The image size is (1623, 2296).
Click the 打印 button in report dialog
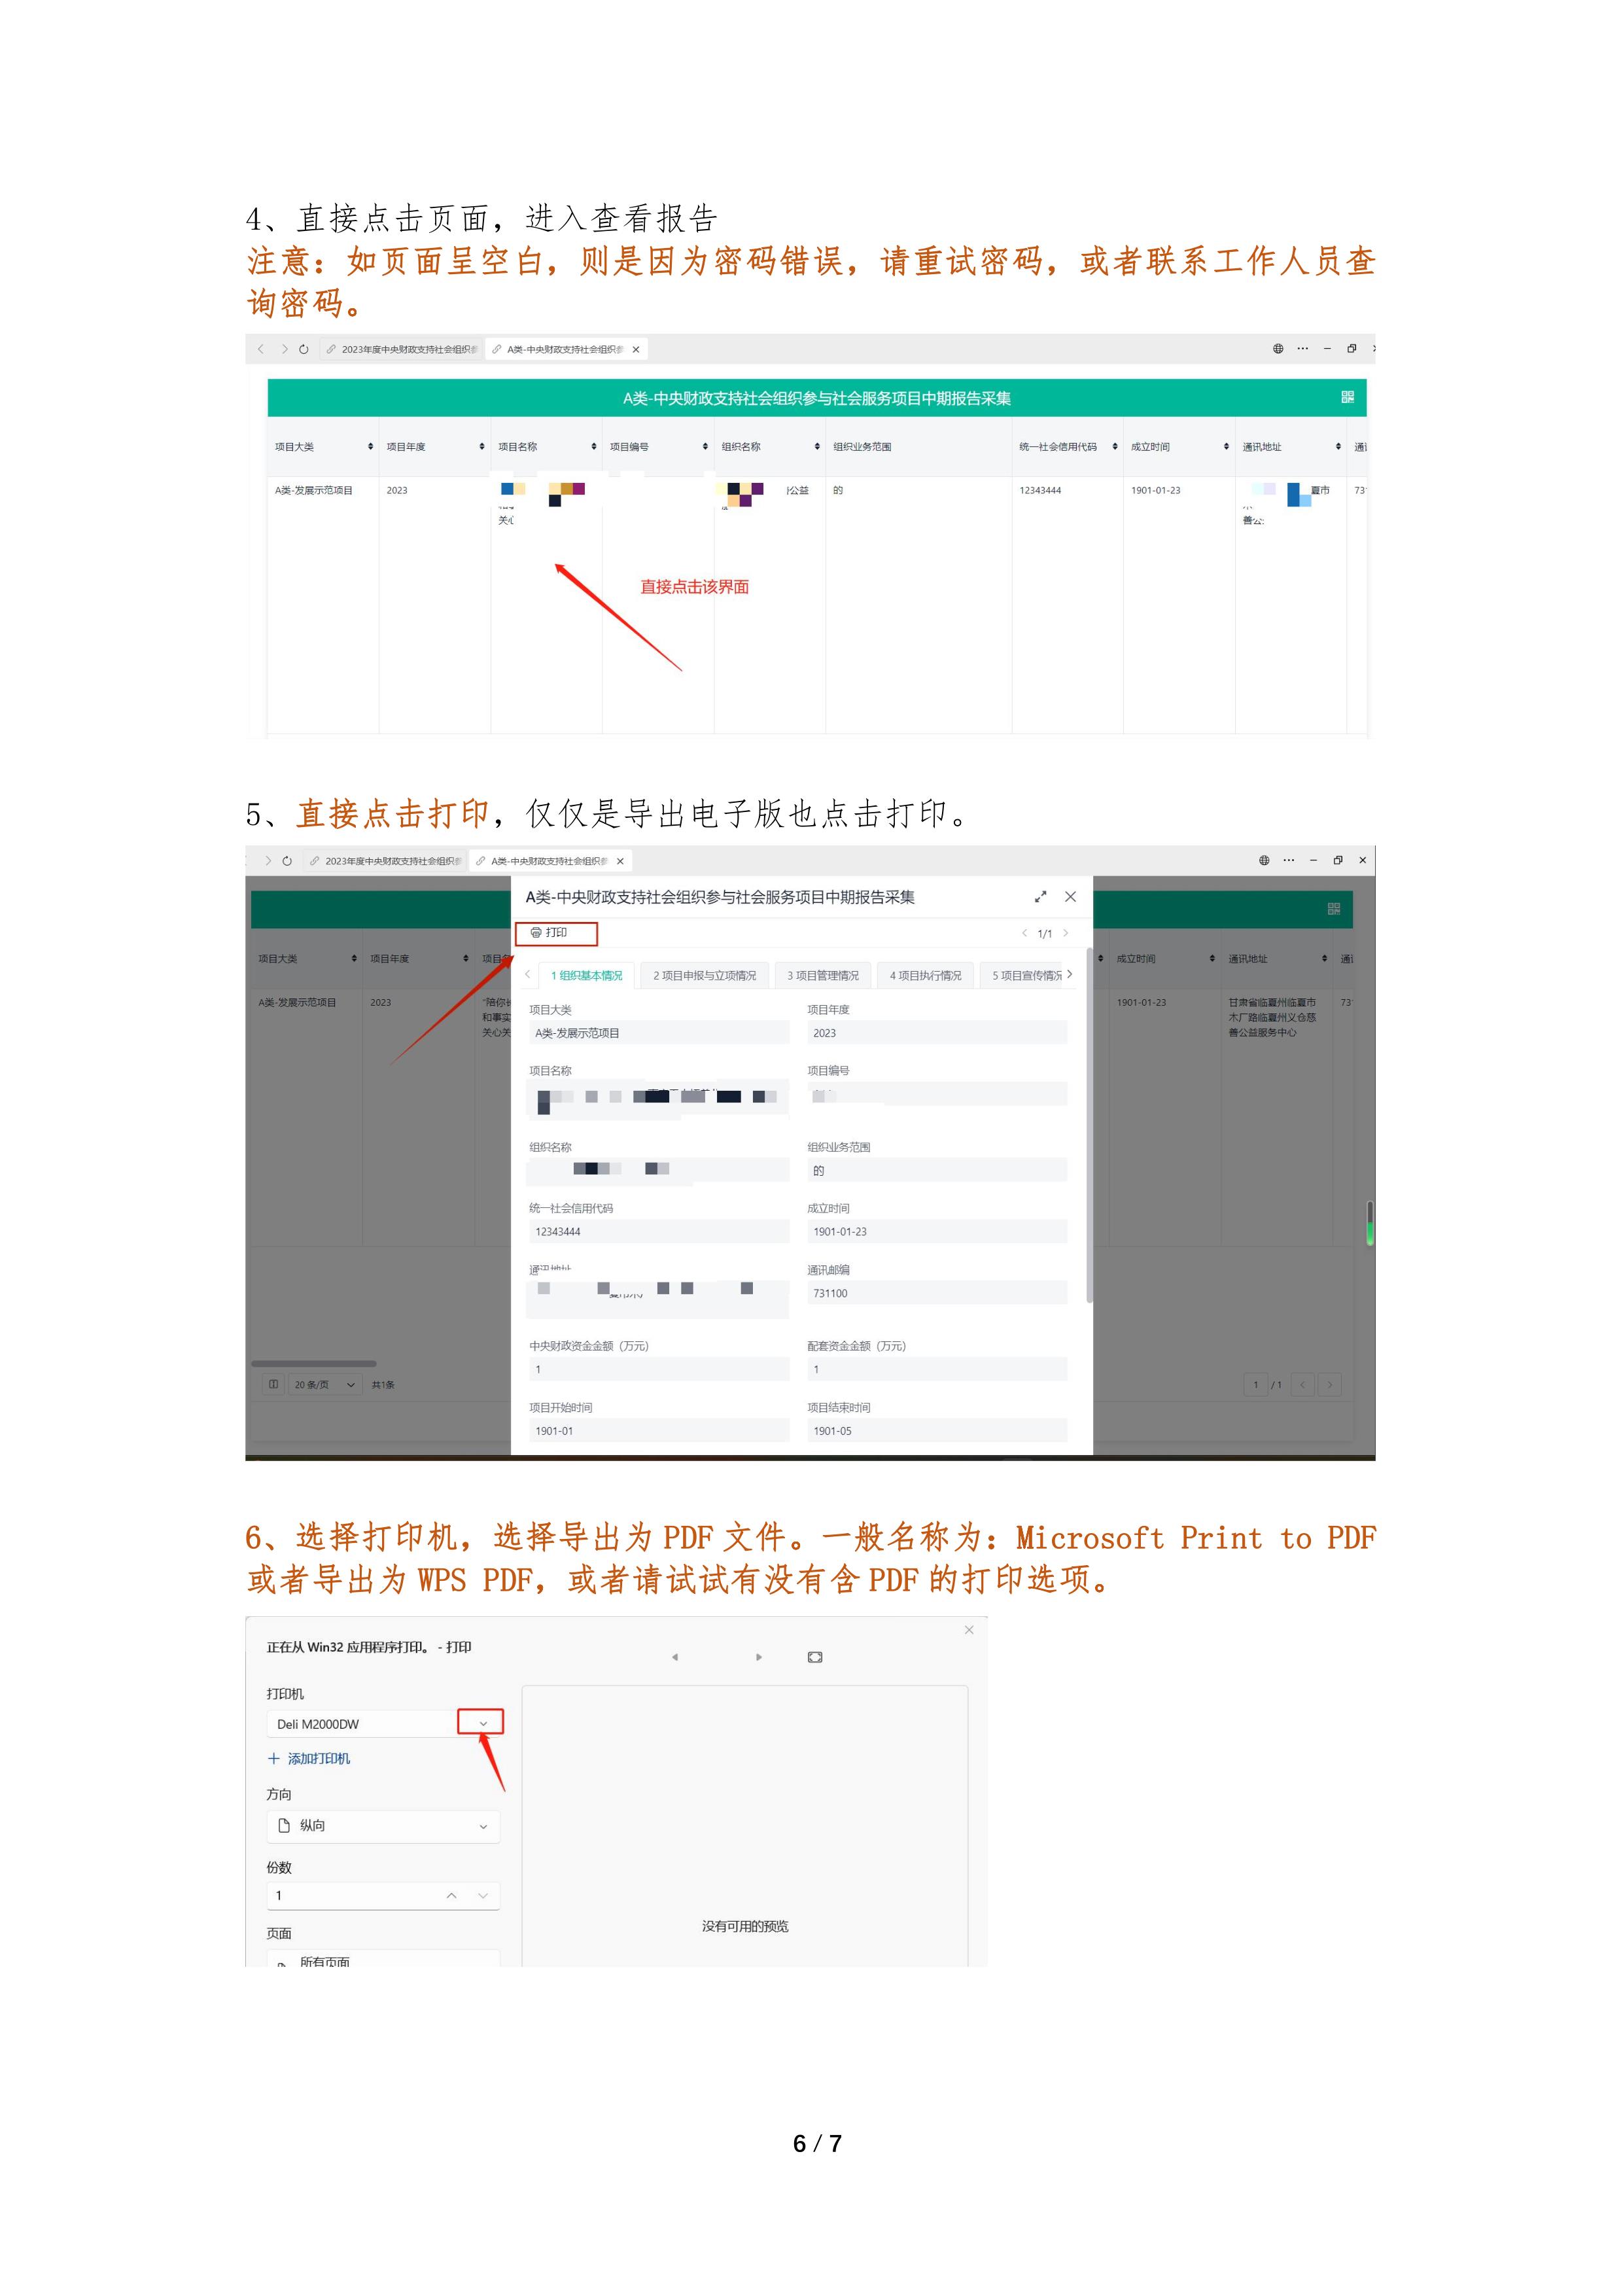tap(556, 933)
